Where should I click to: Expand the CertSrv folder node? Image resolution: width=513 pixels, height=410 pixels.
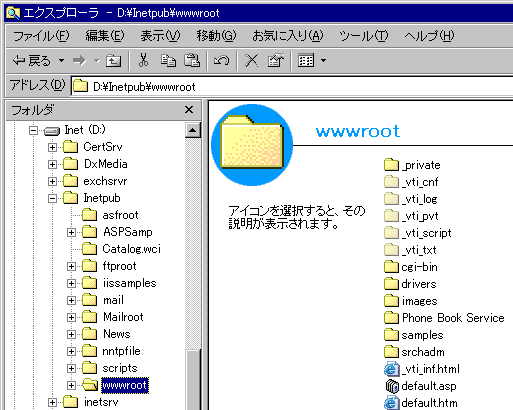(x=52, y=147)
